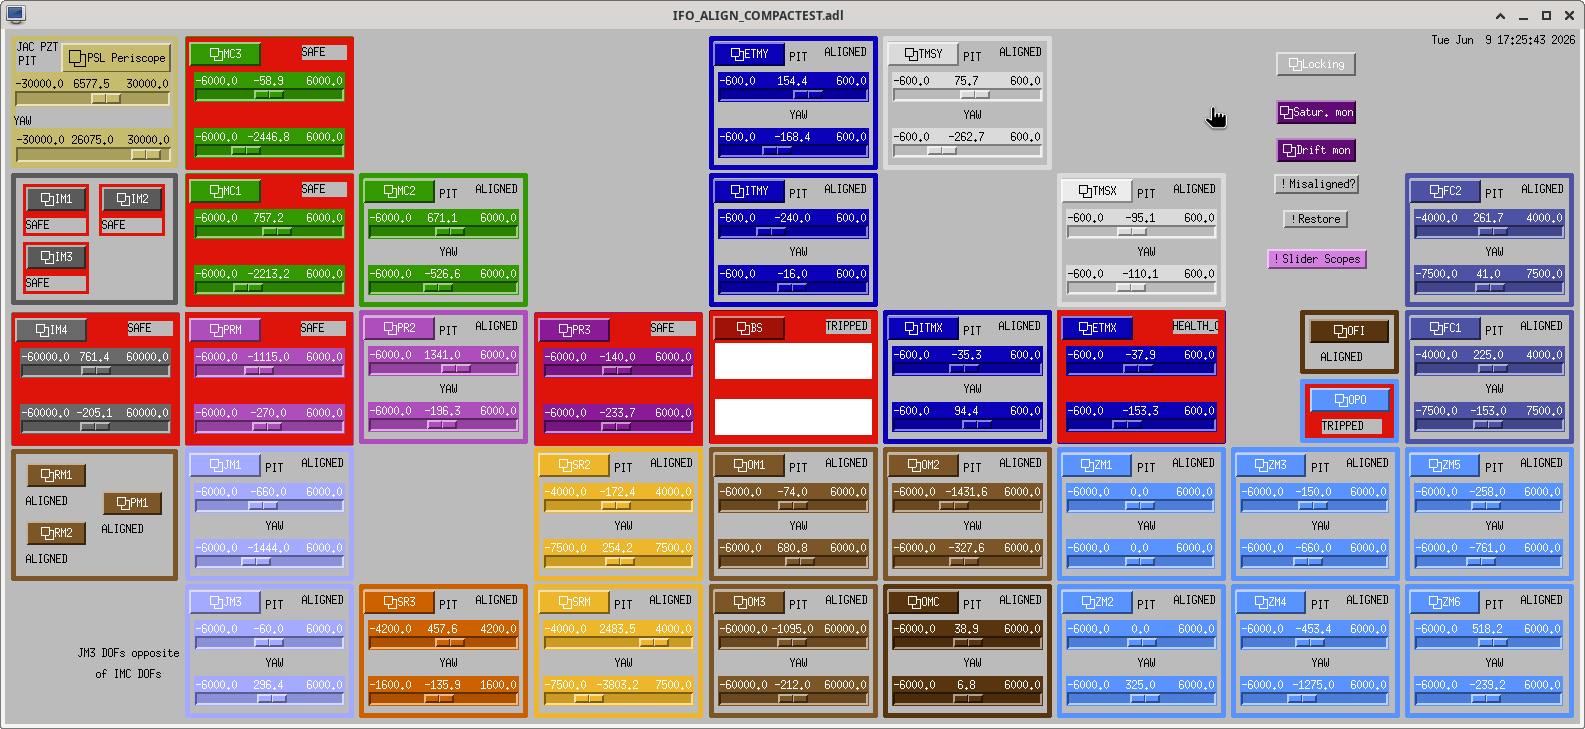The image size is (1585, 729).
Task: Open the MC2 optic display
Action: click(x=399, y=191)
